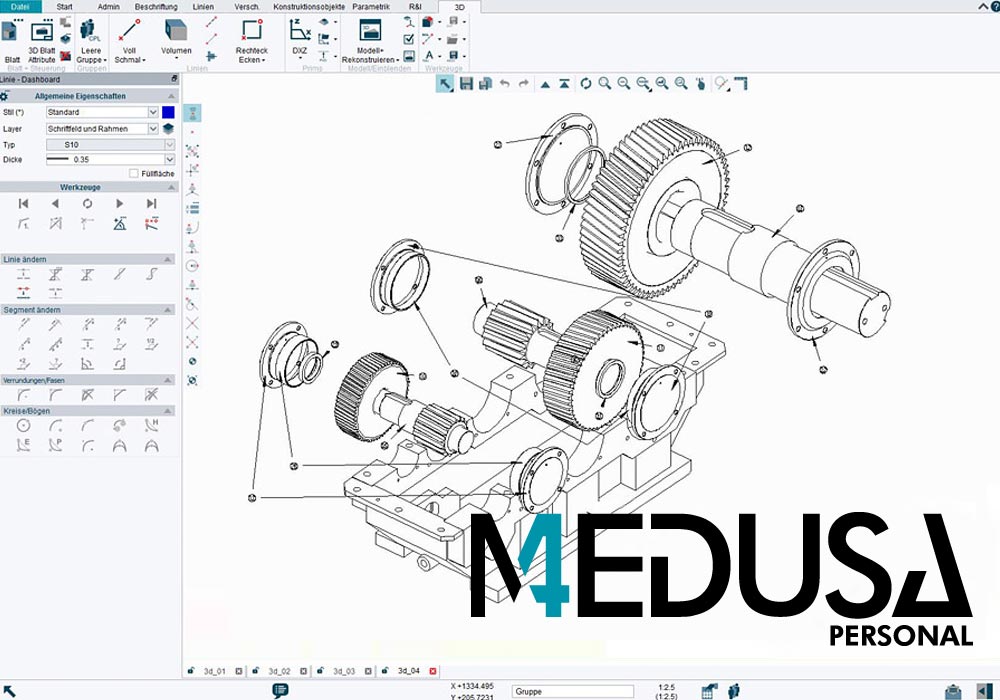Screen dimensions: 1000x700
Task: Switch to the Linien ribbon tab
Action: coord(203,6)
